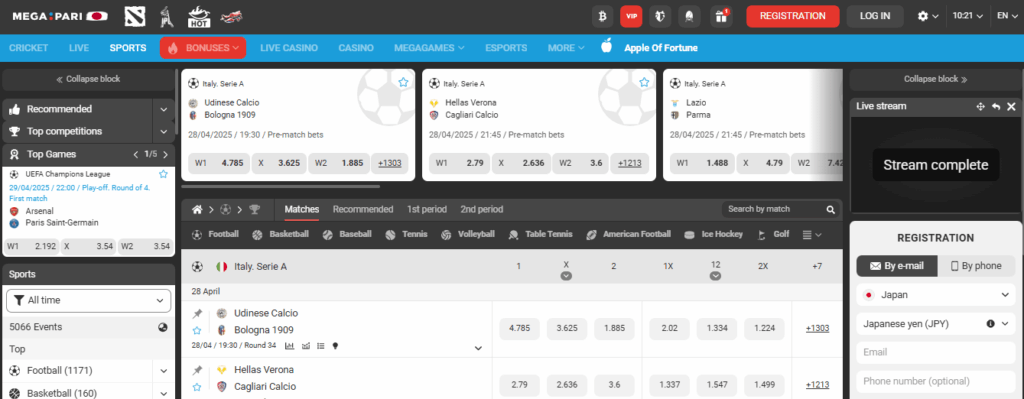Open the Bitcoin payments icon
The height and width of the screenshot is (399, 1024).
[602, 16]
